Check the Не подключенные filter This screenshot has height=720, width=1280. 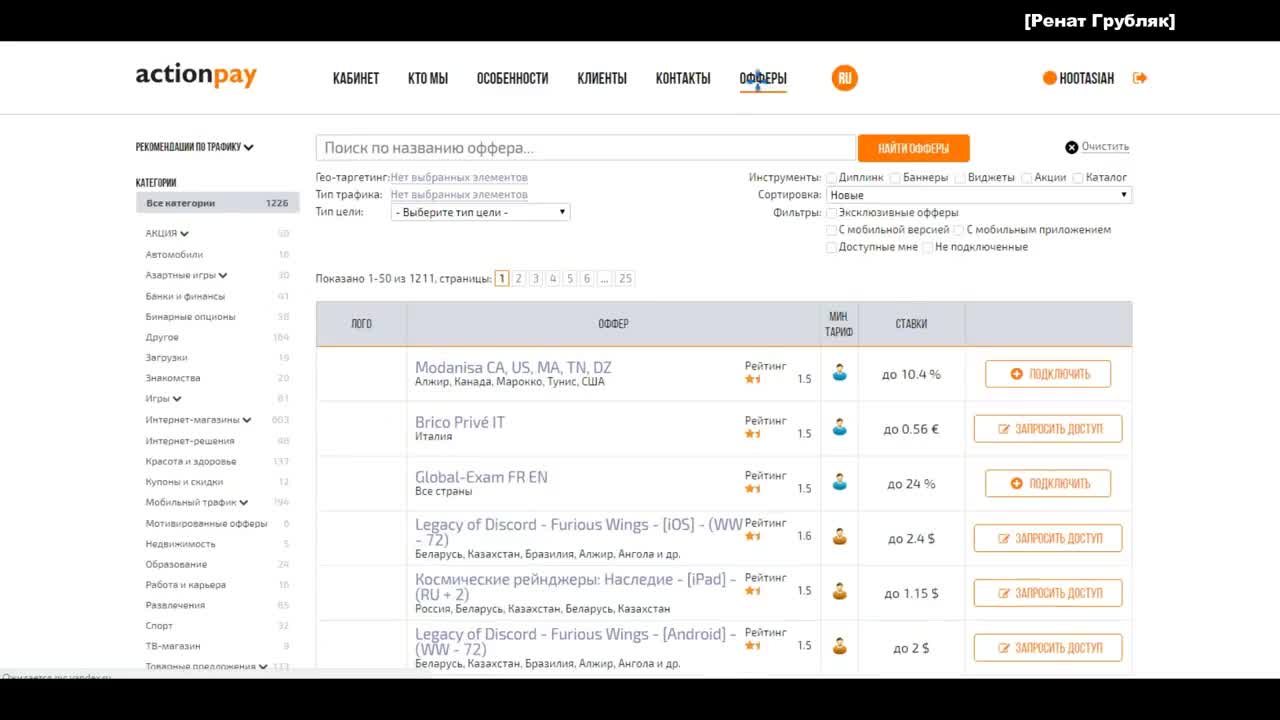(928, 247)
